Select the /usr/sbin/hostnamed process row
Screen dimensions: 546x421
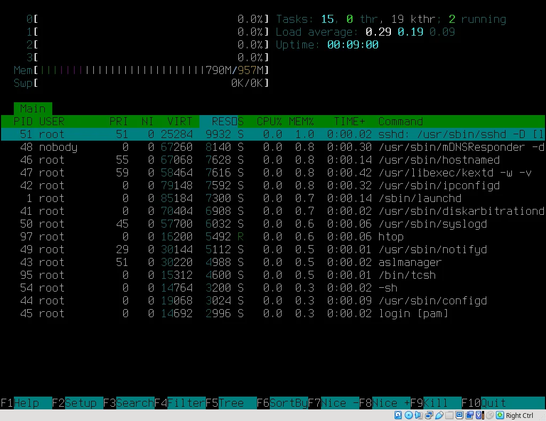click(273, 160)
